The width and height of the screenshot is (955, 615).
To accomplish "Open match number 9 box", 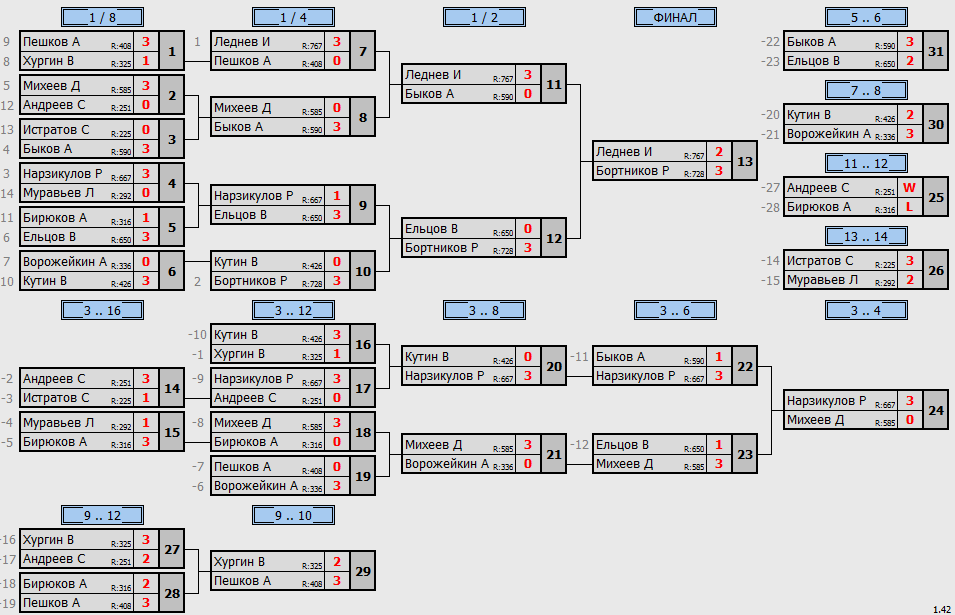I will (x=363, y=205).
